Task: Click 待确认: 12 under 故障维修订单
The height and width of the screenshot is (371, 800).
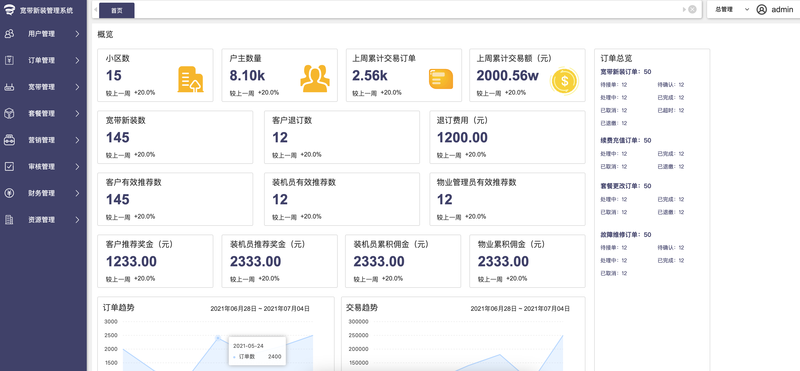Action: [x=670, y=248]
